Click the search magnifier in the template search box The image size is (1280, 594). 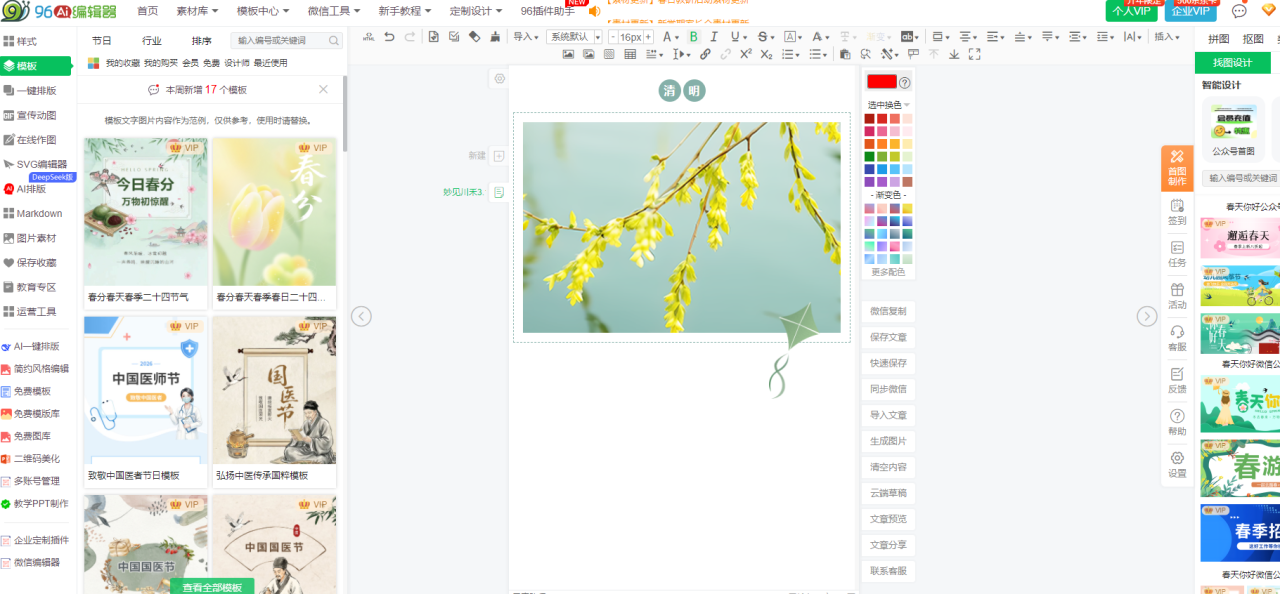(x=334, y=41)
